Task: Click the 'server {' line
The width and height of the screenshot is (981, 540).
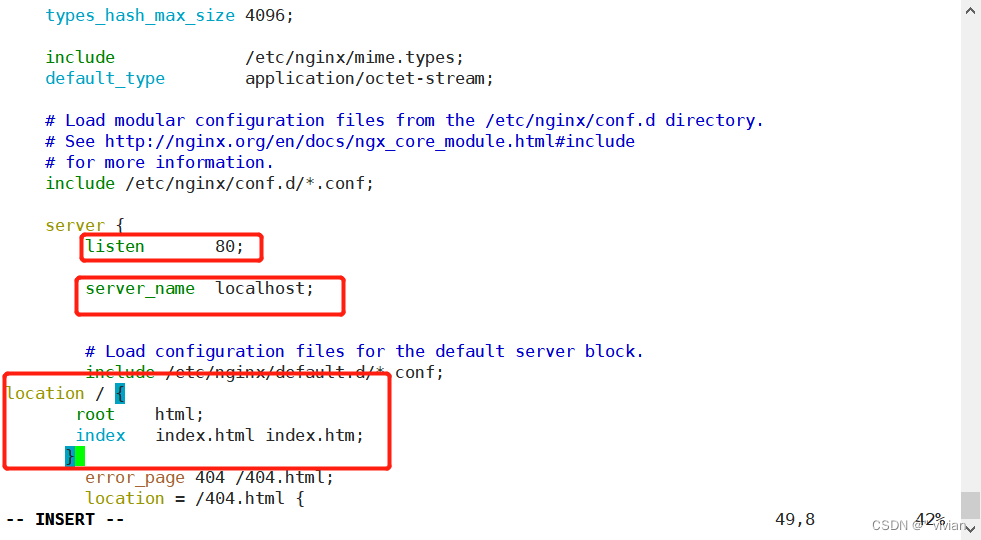Action: [85, 225]
